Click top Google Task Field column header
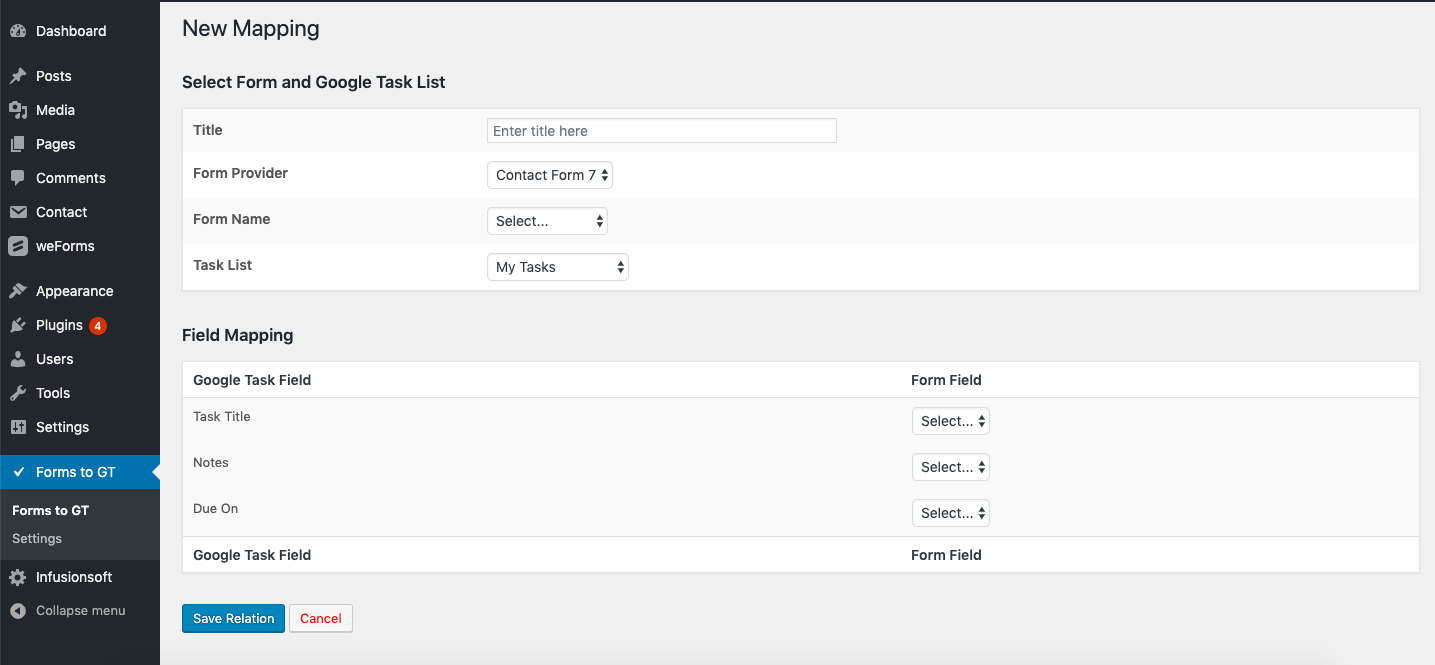The width and height of the screenshot is (1435, 665). (x=252, y=380)
